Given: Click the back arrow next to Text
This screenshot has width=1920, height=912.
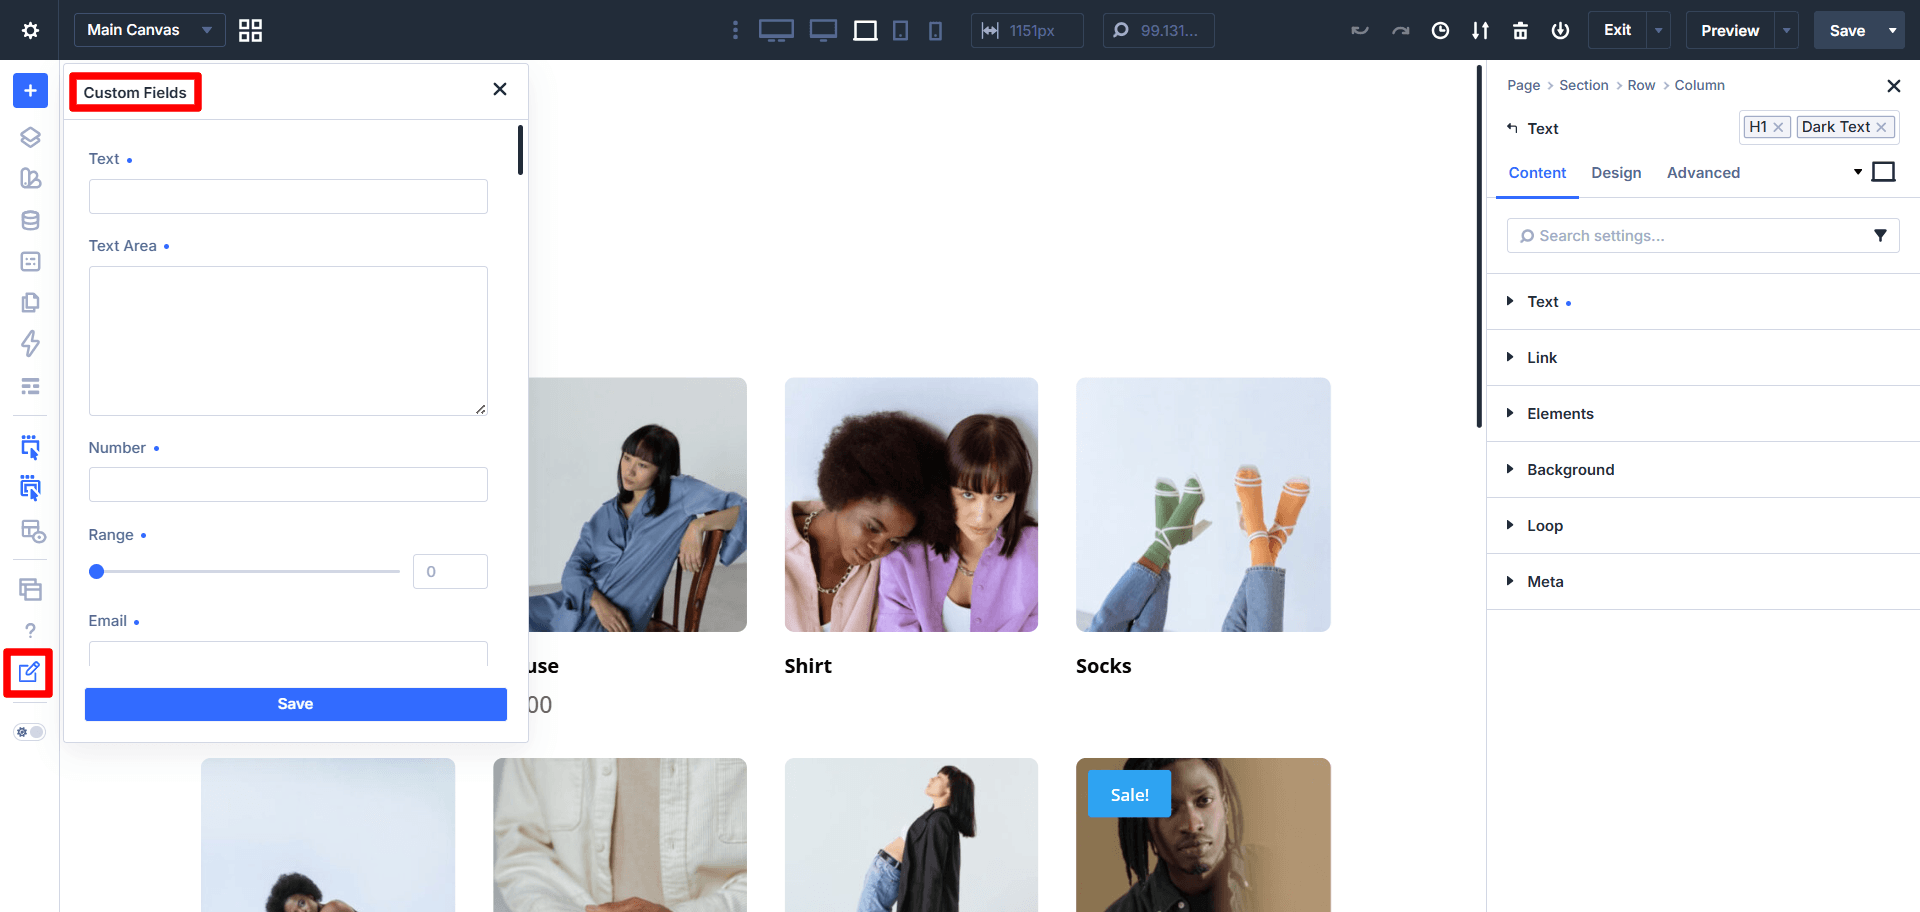Looking at the screenshot, I should coord(1512,128).
